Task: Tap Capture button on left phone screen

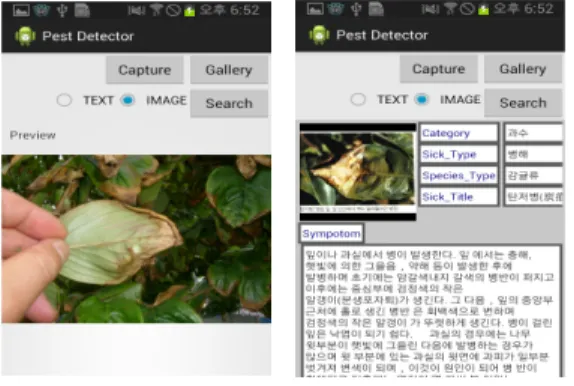Action: pos(145,70)
